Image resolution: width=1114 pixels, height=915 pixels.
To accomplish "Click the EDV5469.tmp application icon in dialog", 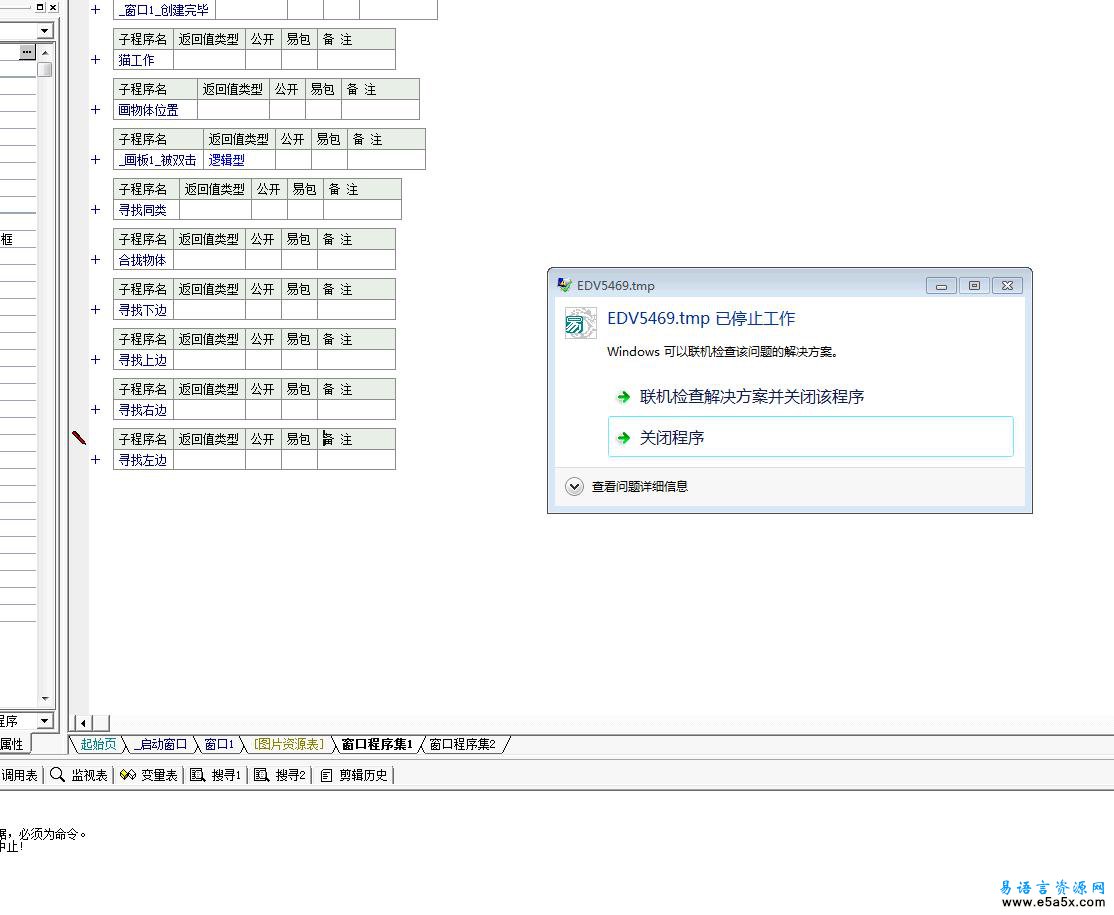I will click(580, 324).
